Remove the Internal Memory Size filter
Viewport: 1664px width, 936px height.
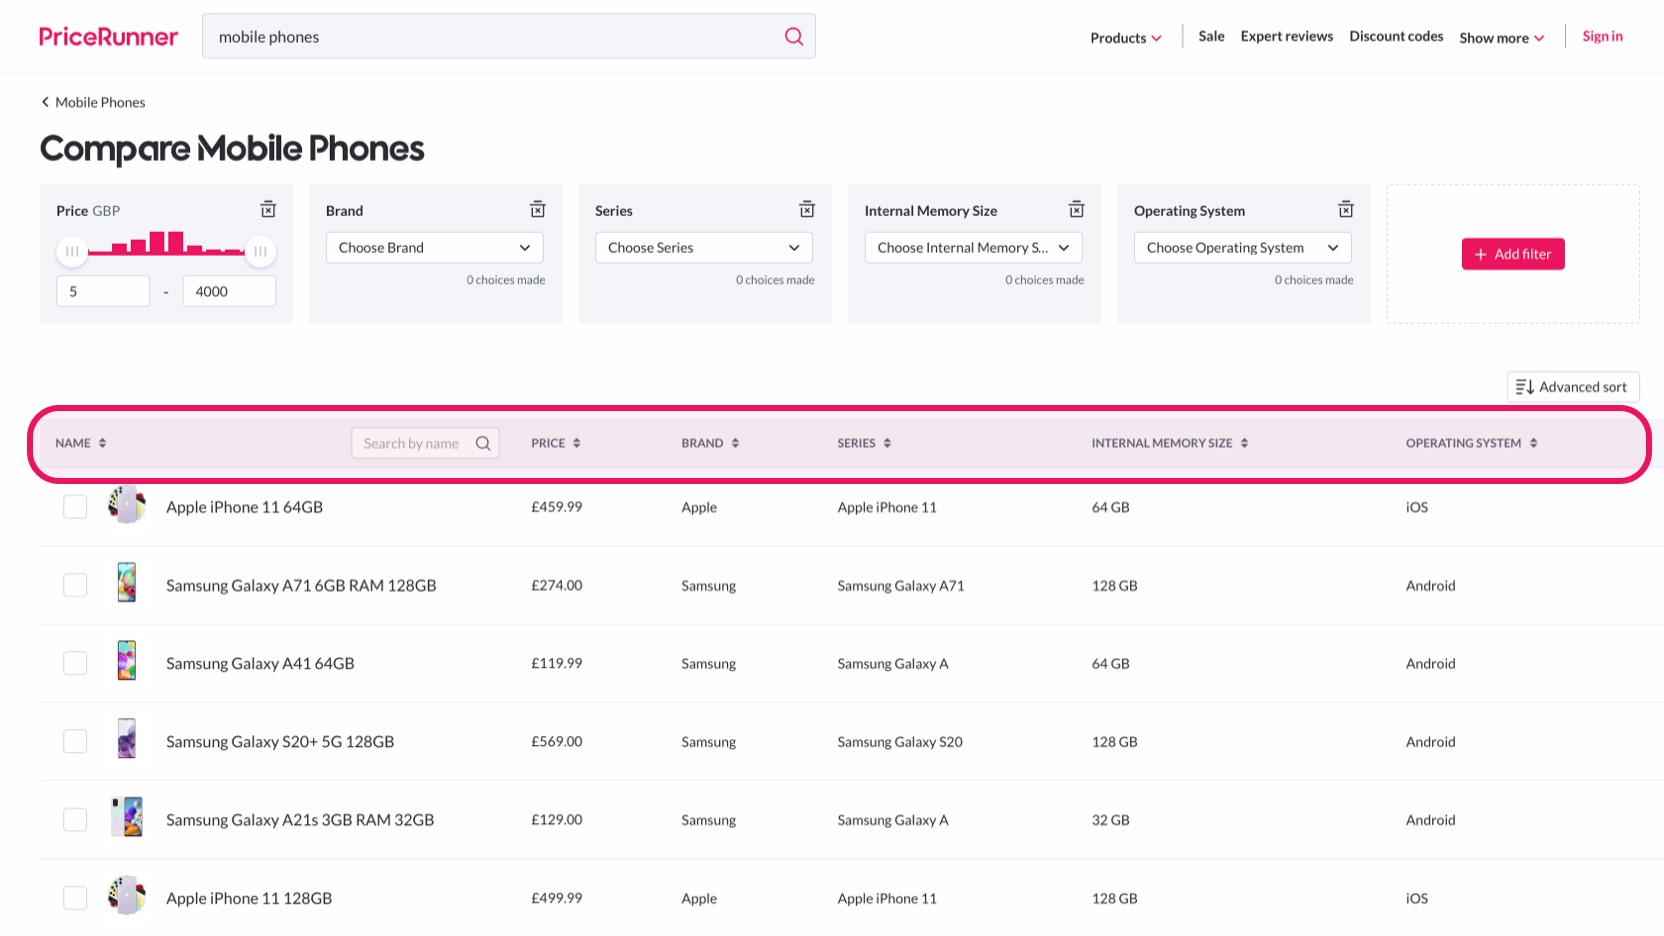[x=1077, y=210]
